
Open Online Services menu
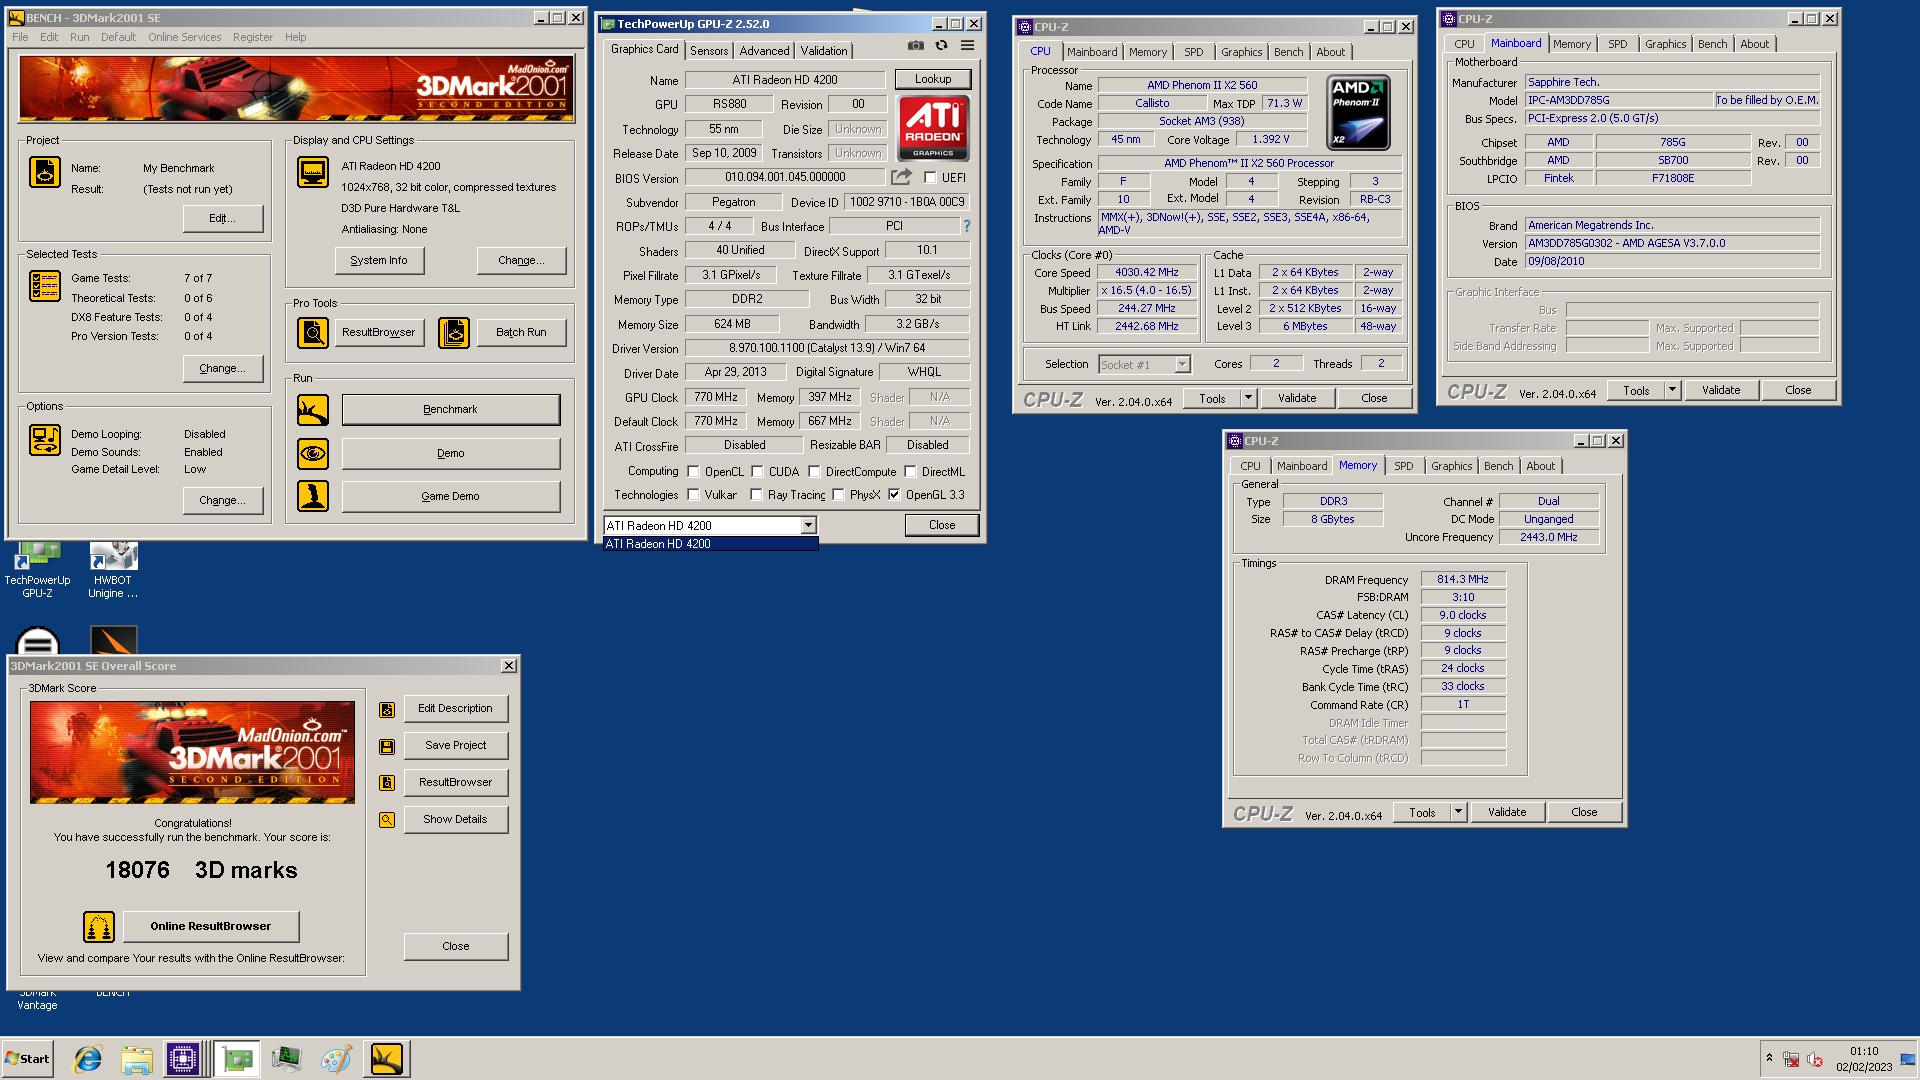click(185, 37)
